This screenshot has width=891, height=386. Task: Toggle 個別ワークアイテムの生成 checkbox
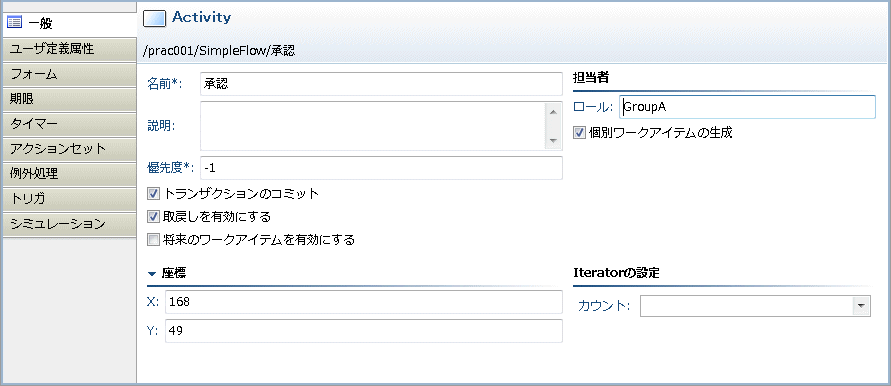click(x=579, y=133)
